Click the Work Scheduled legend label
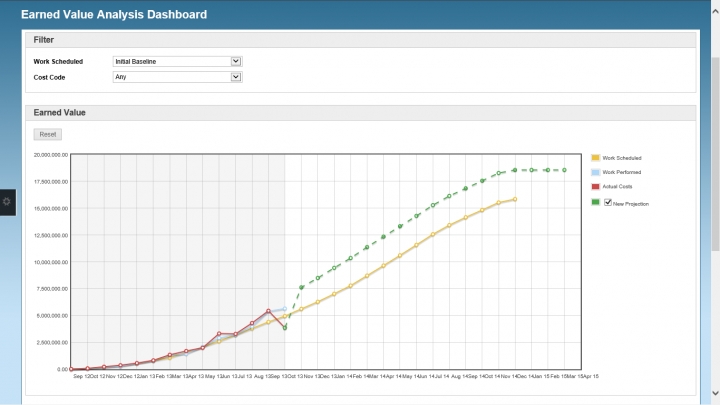The width and height of the screenshot is (720, 405). point(622,158)
